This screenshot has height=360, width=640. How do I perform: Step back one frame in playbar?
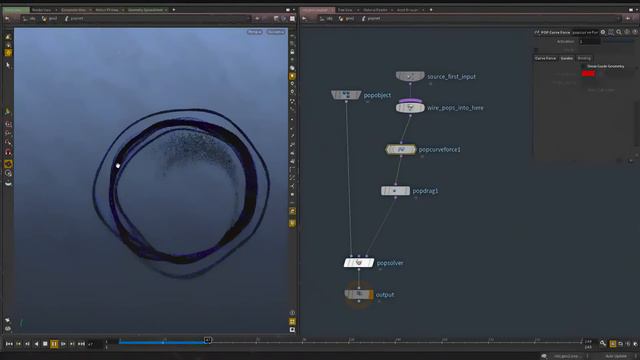(27, 344)
